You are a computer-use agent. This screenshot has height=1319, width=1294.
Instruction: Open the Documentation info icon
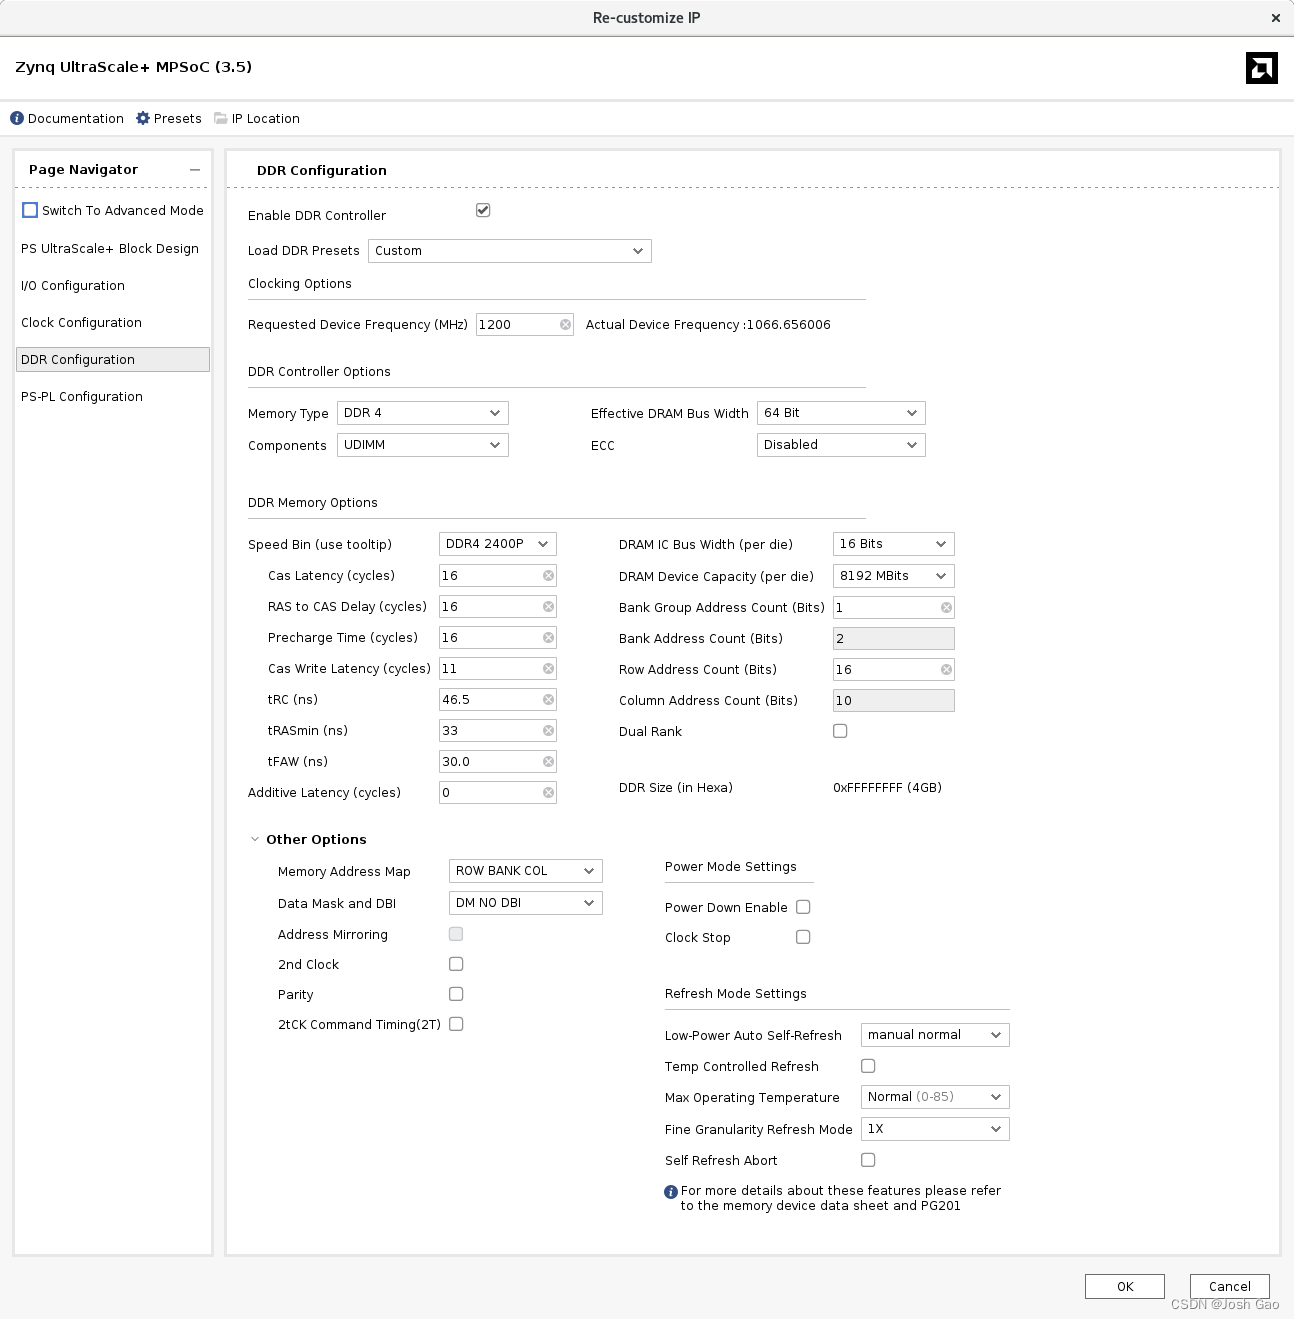(x=17, y=118)
